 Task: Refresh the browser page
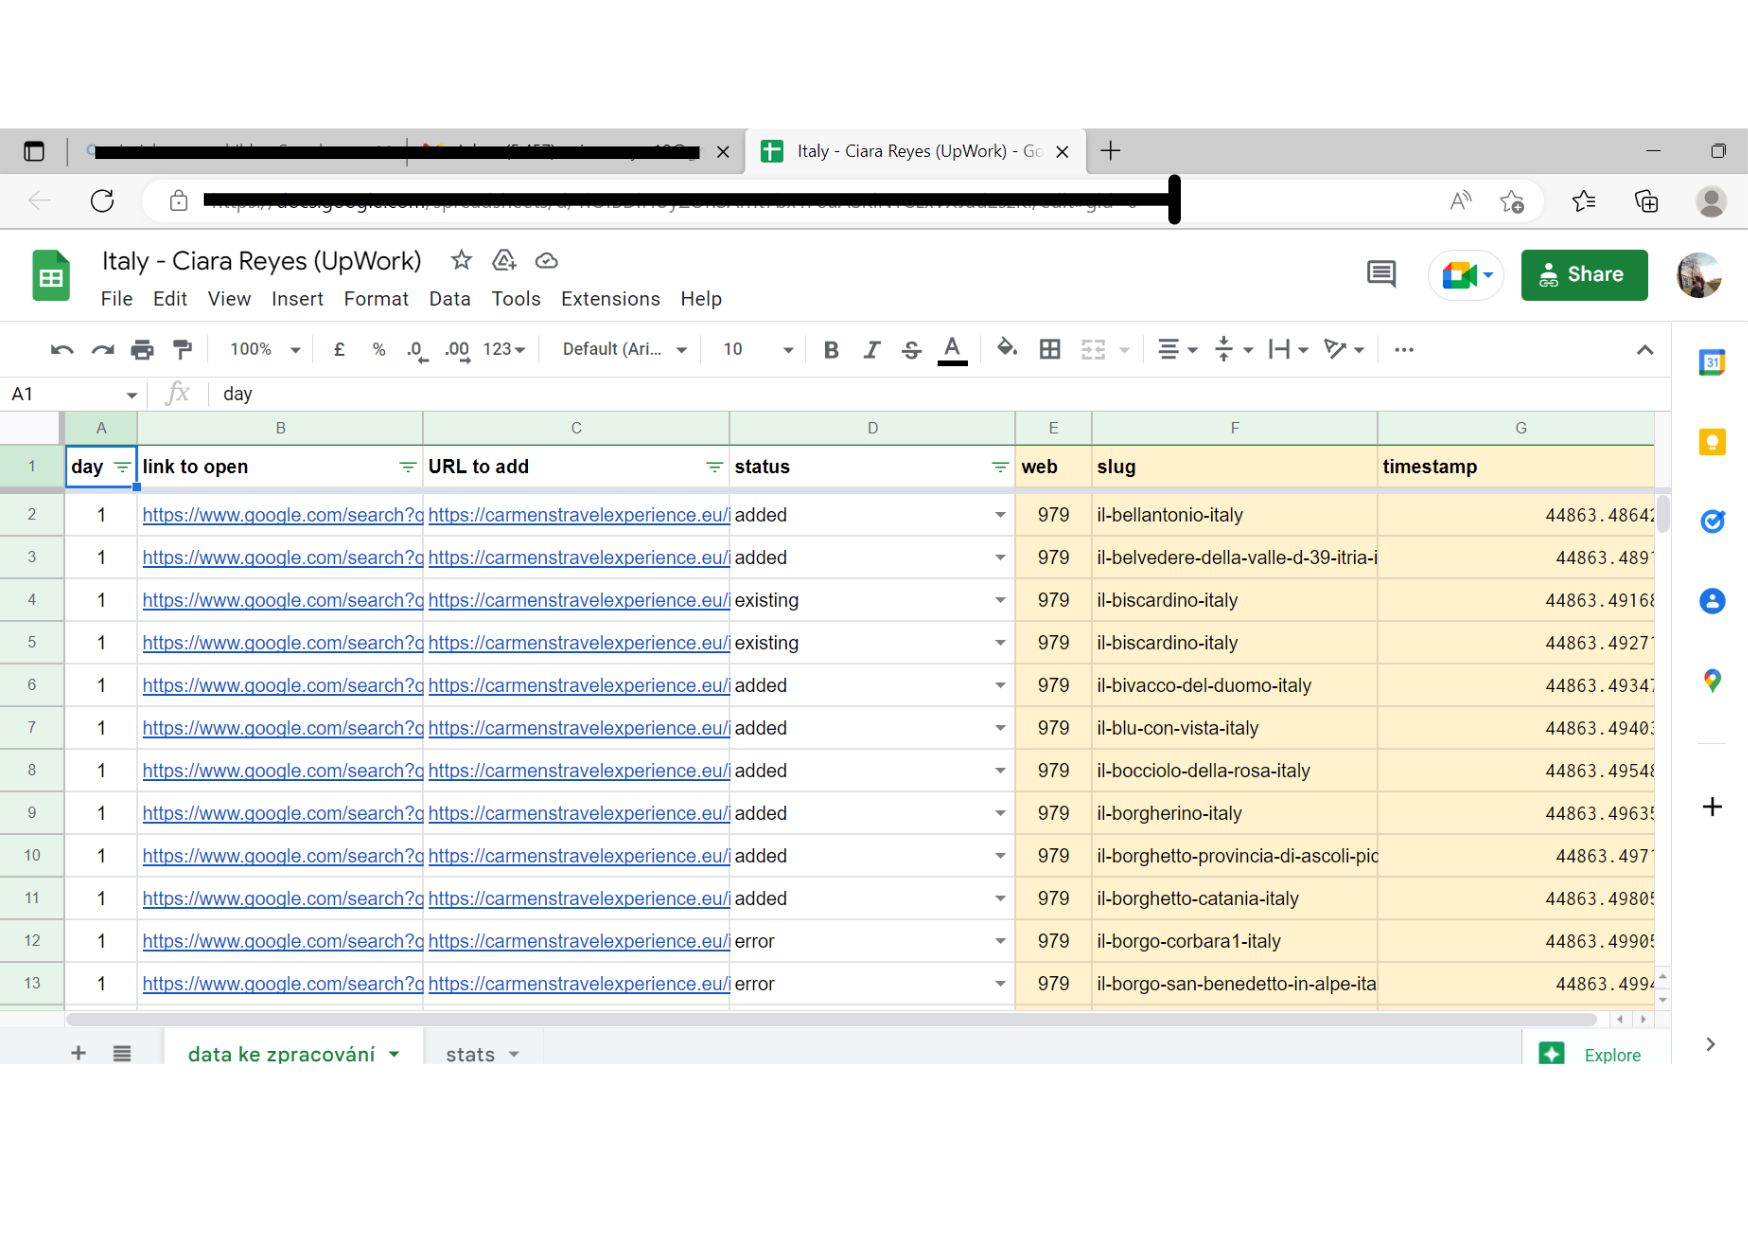[102, 201]
